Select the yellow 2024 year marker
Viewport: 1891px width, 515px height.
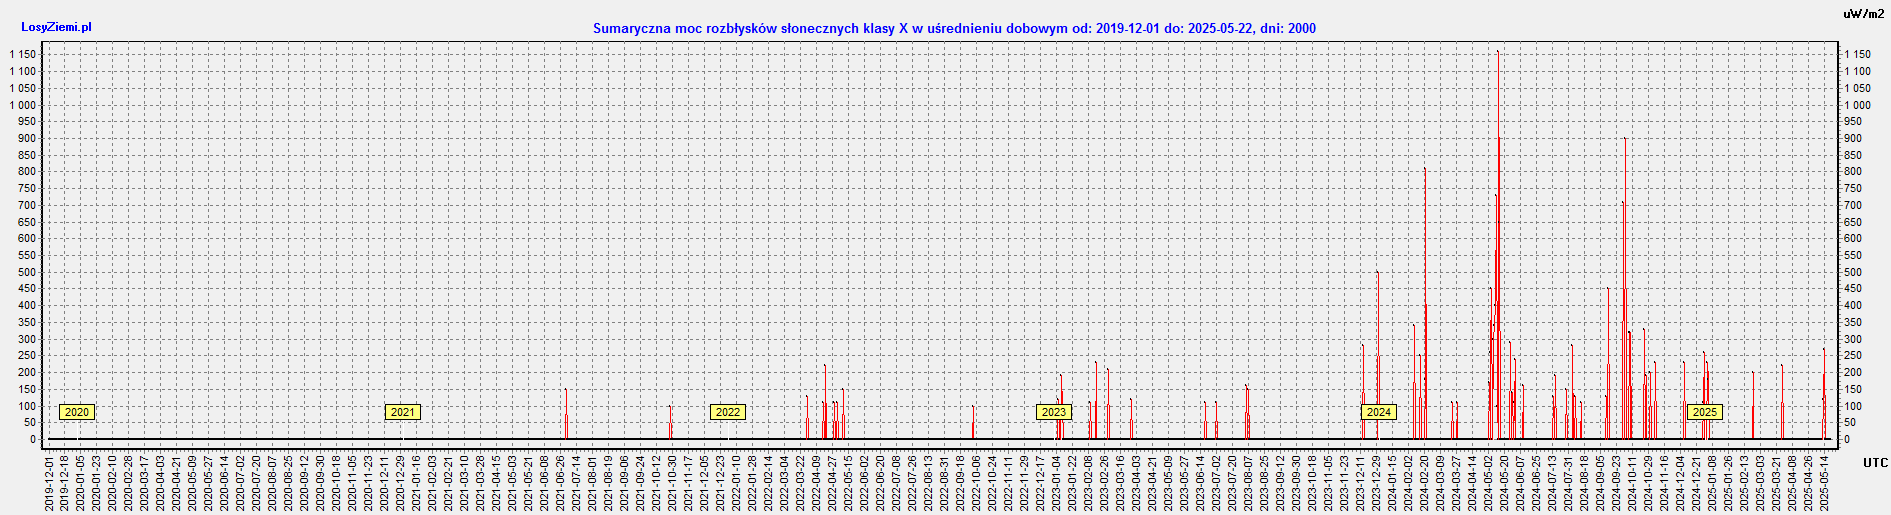pyautogui.click(x=1378, y=412)
